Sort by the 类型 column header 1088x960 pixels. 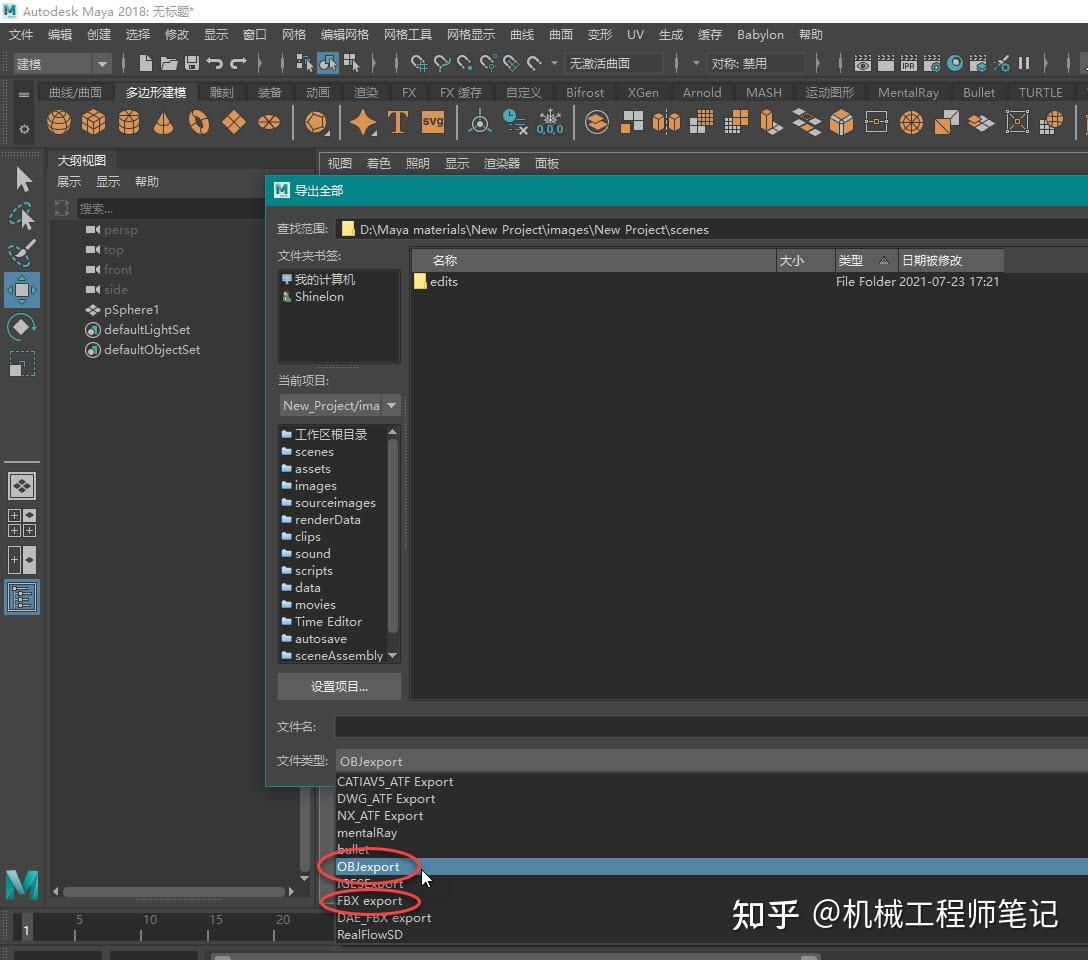865,260
